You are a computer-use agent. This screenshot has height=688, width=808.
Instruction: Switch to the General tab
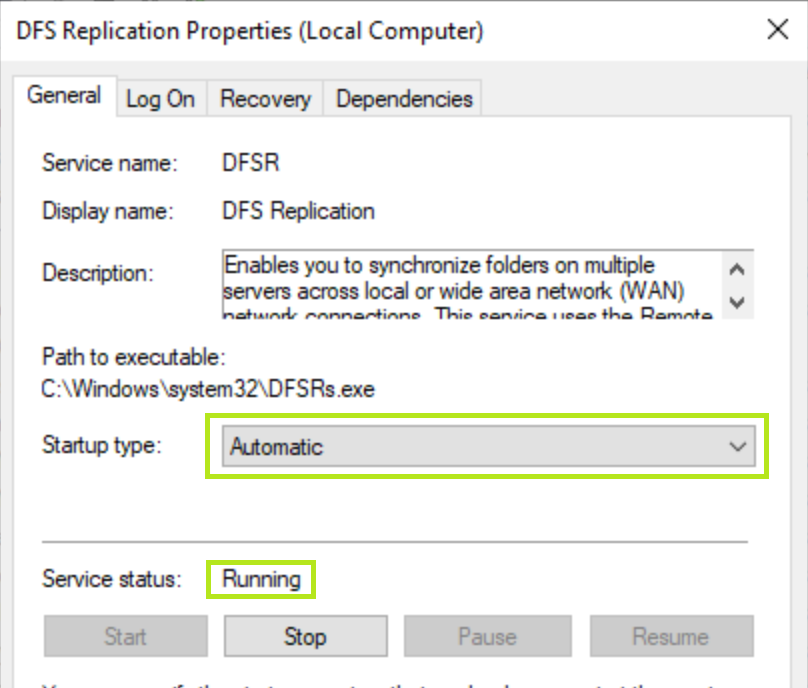point(64,96)
